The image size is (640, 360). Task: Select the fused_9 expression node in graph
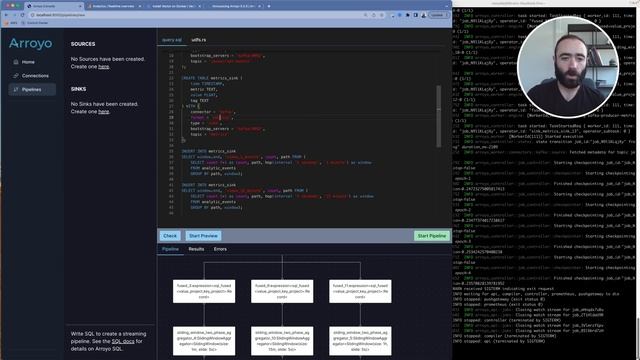[x=282, y=291]
